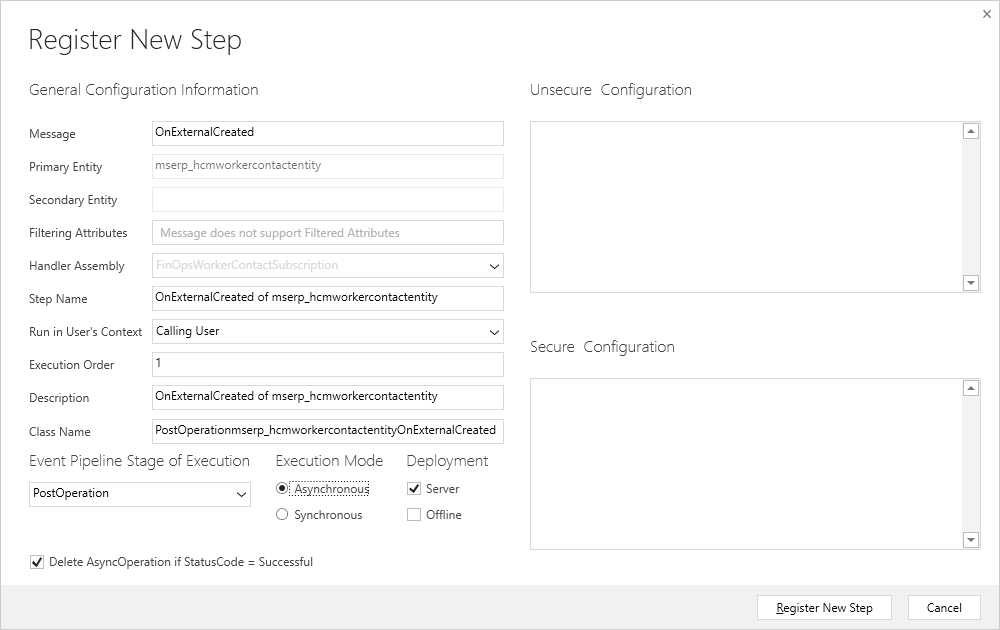This screenshot has width=1000, height=630.
Task: Enable the Offline deployment option
Action: tap(415, 514)
